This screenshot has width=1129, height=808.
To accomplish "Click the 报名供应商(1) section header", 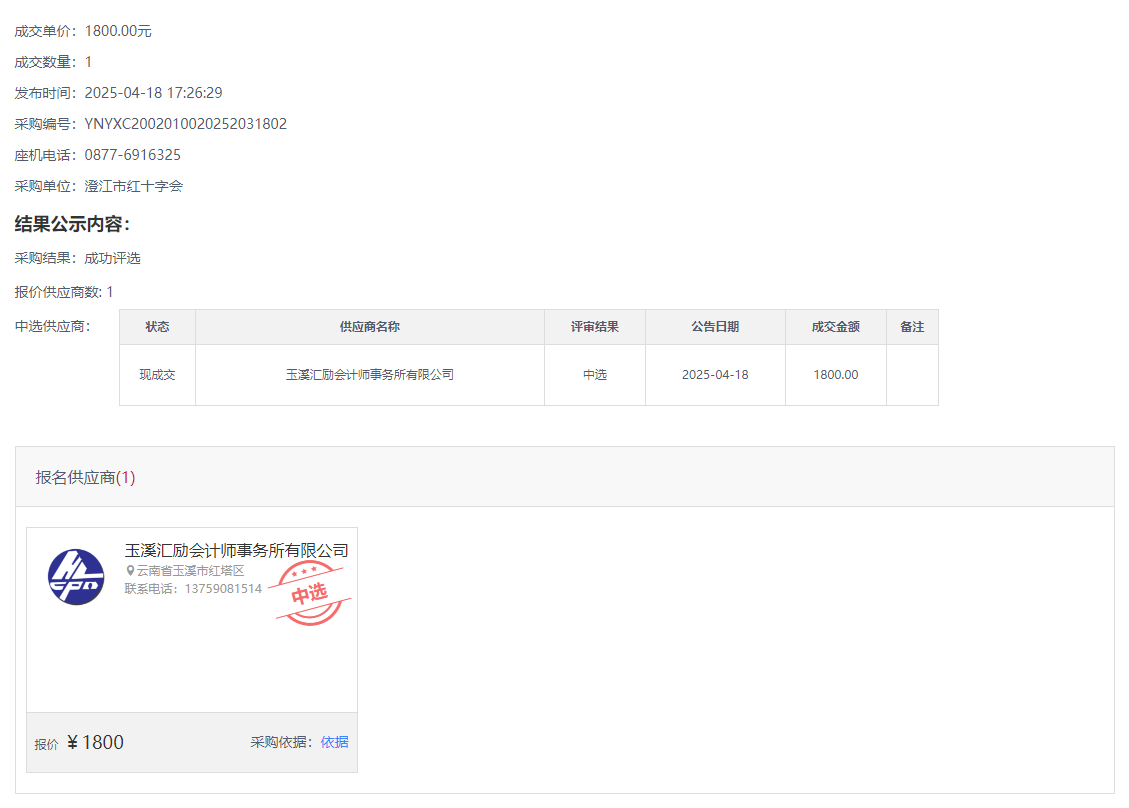I will click(85, 478).
